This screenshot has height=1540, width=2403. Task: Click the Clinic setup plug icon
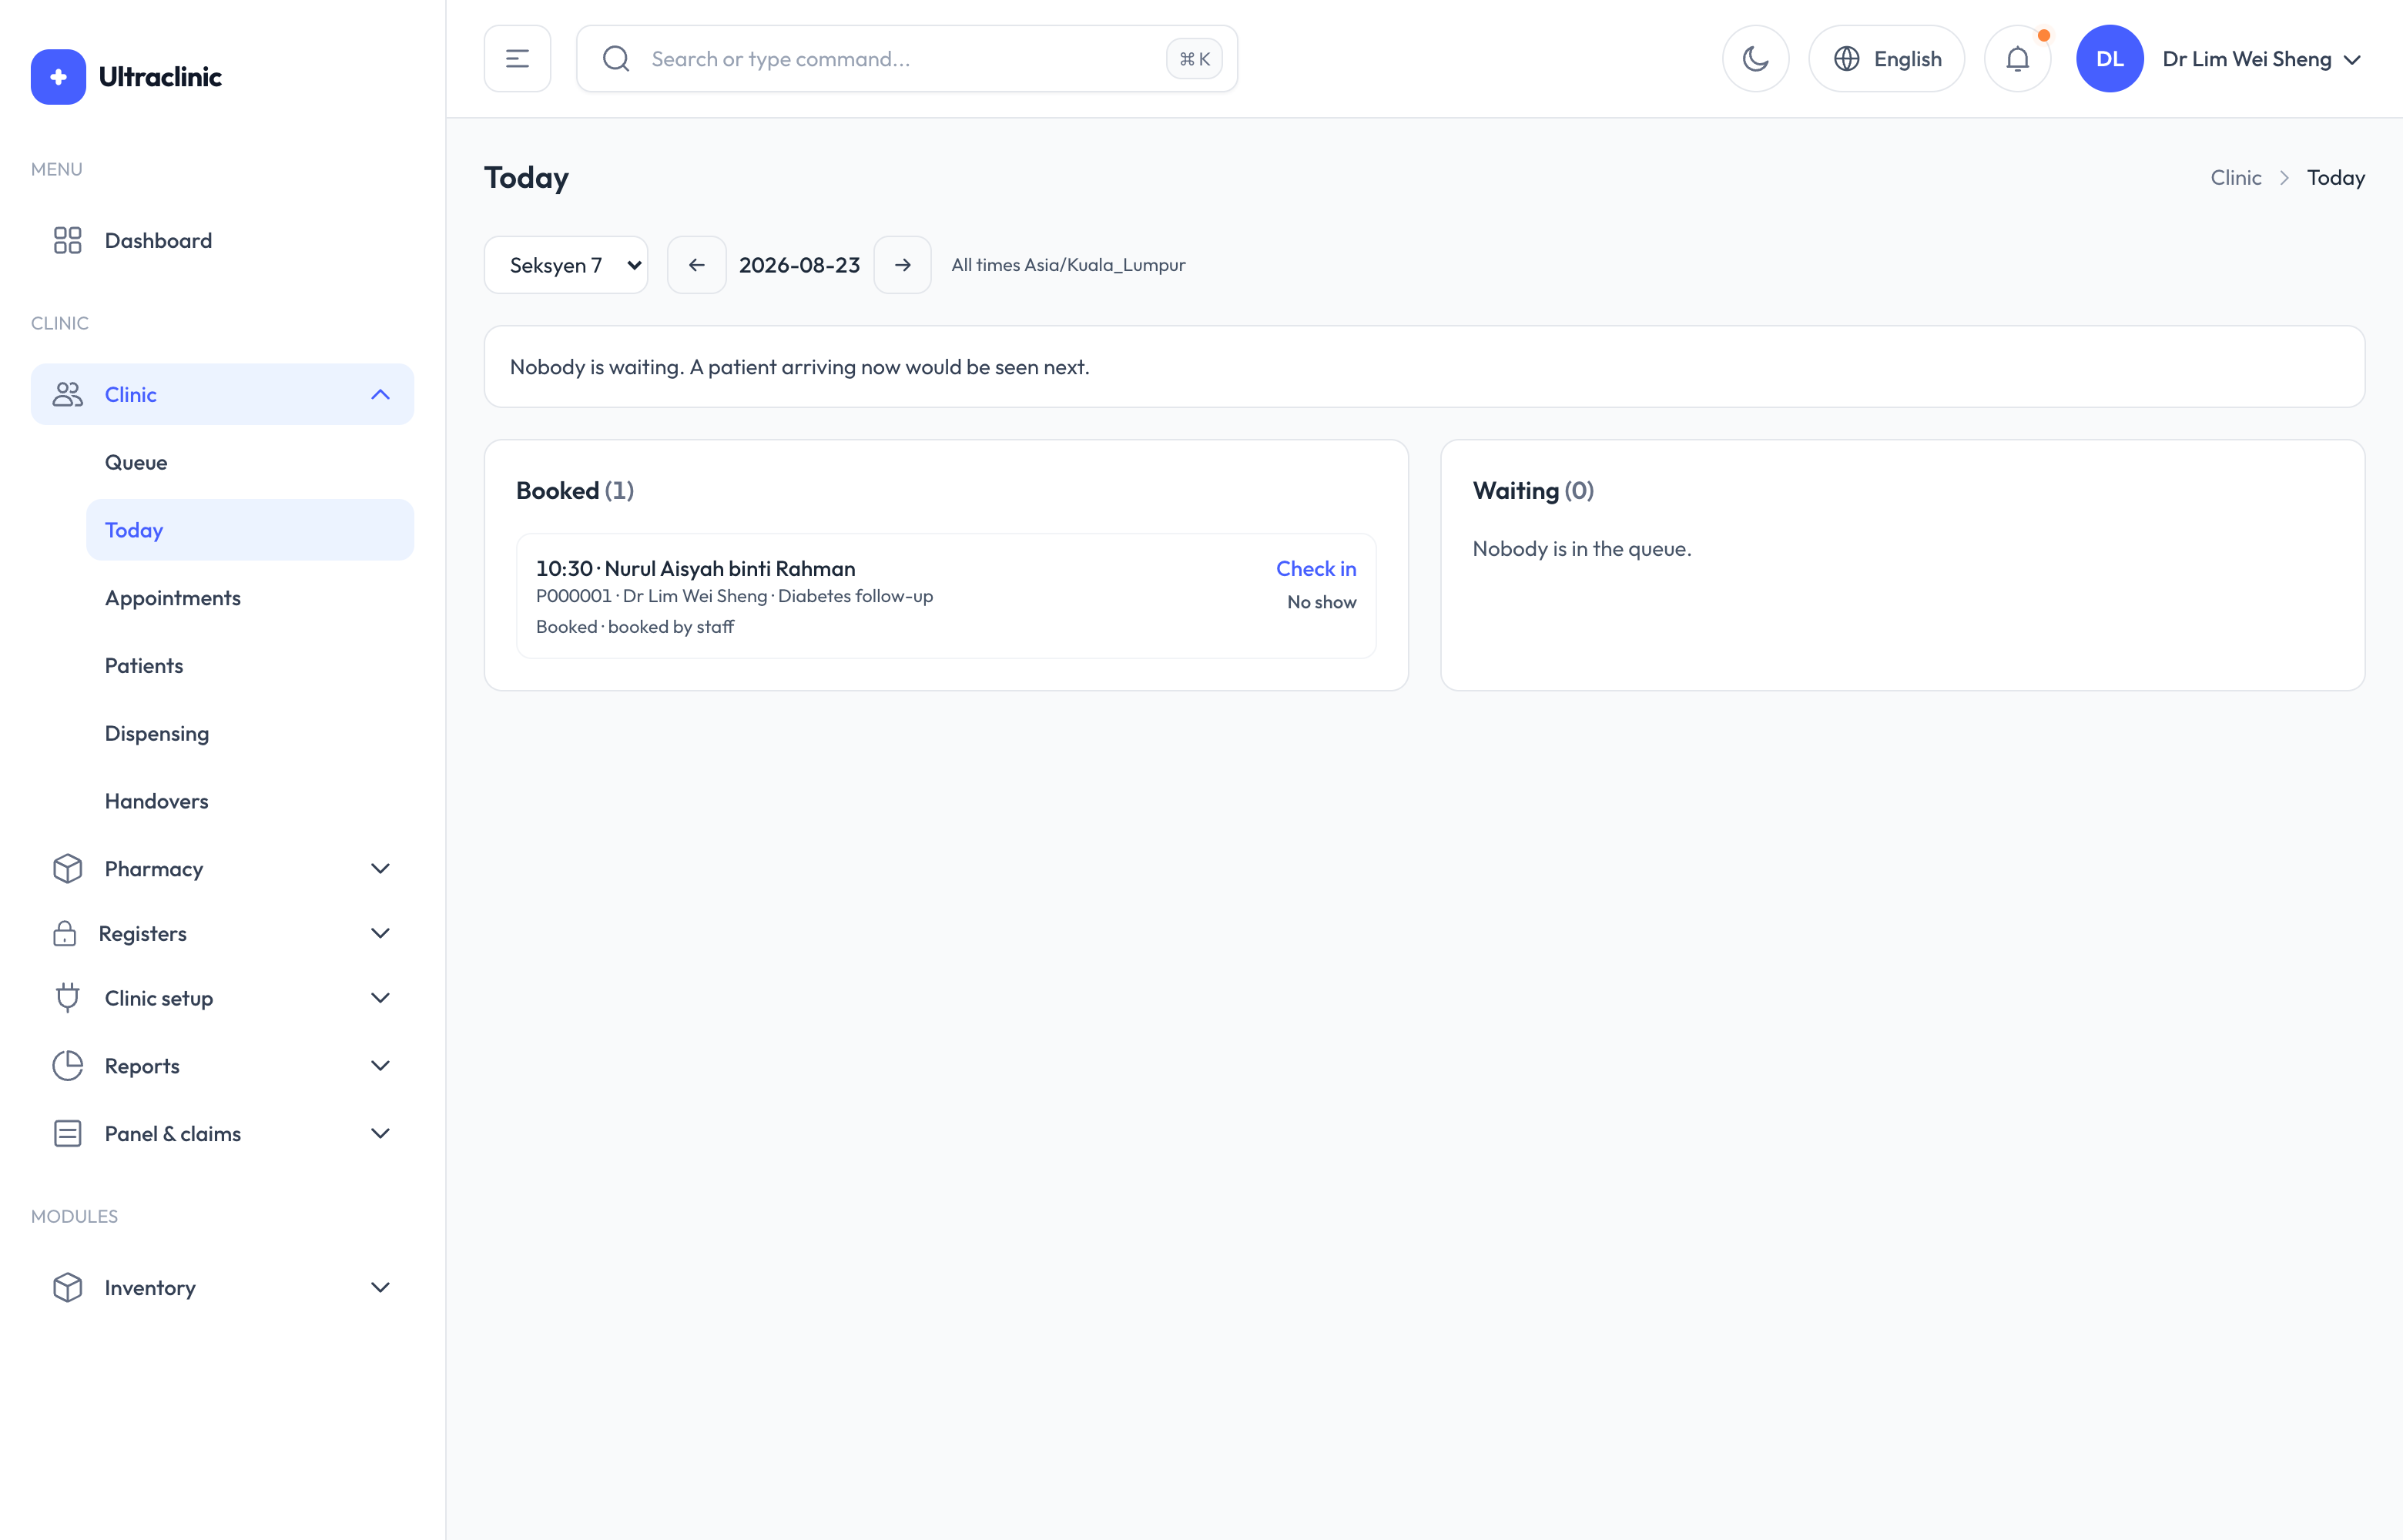tap(67, 998)
